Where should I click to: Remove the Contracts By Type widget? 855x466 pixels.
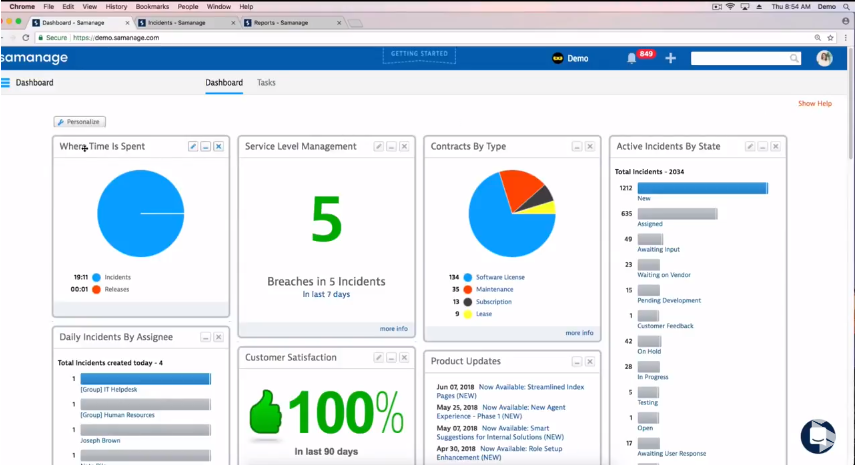click(x=591, y=147)
